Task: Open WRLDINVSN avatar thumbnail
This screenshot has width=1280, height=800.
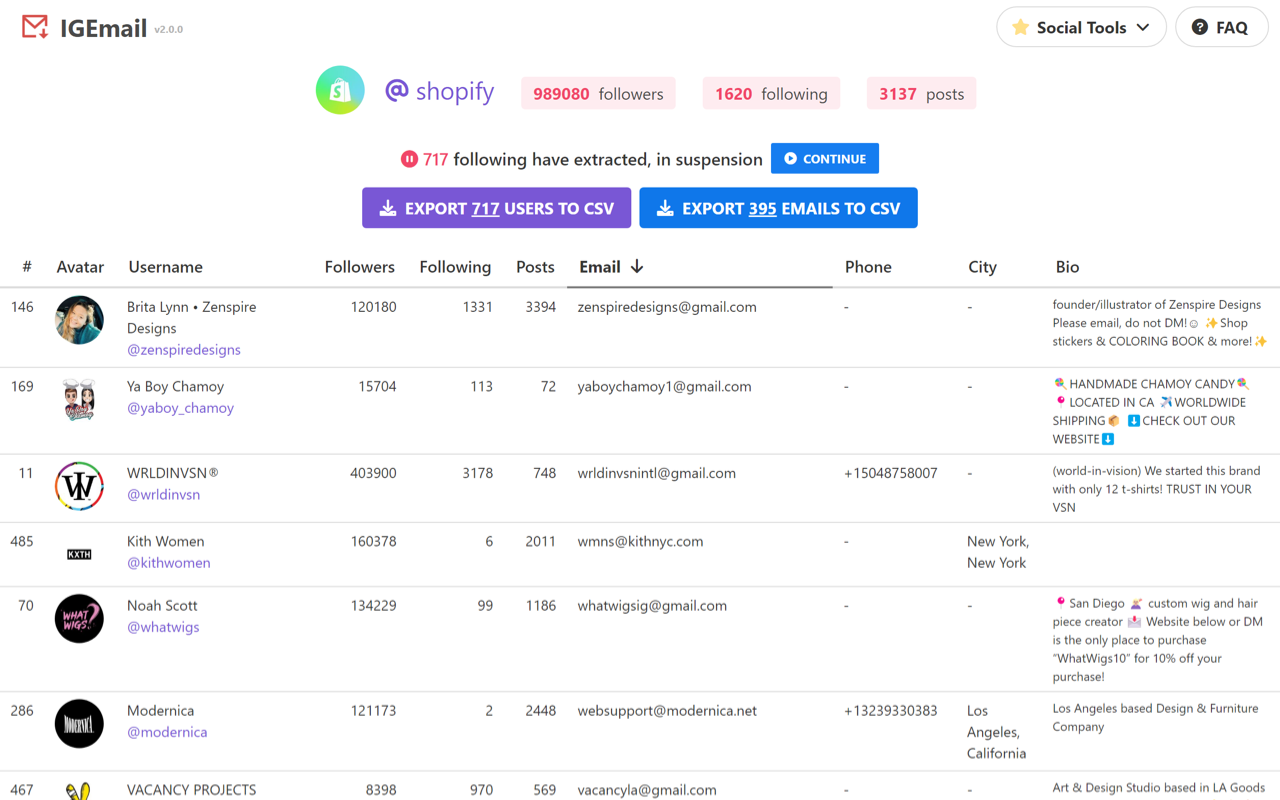Action: coord(79,486)
